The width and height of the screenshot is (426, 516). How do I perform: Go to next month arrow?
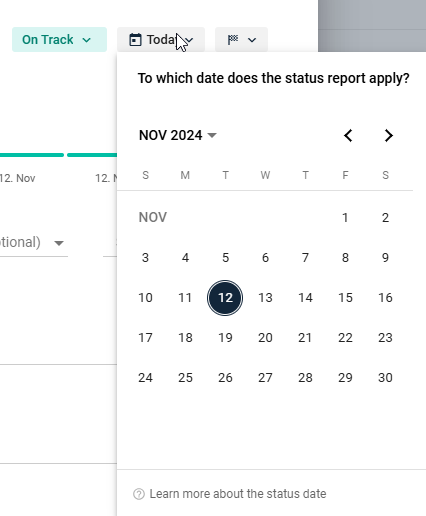pos(388,135)
